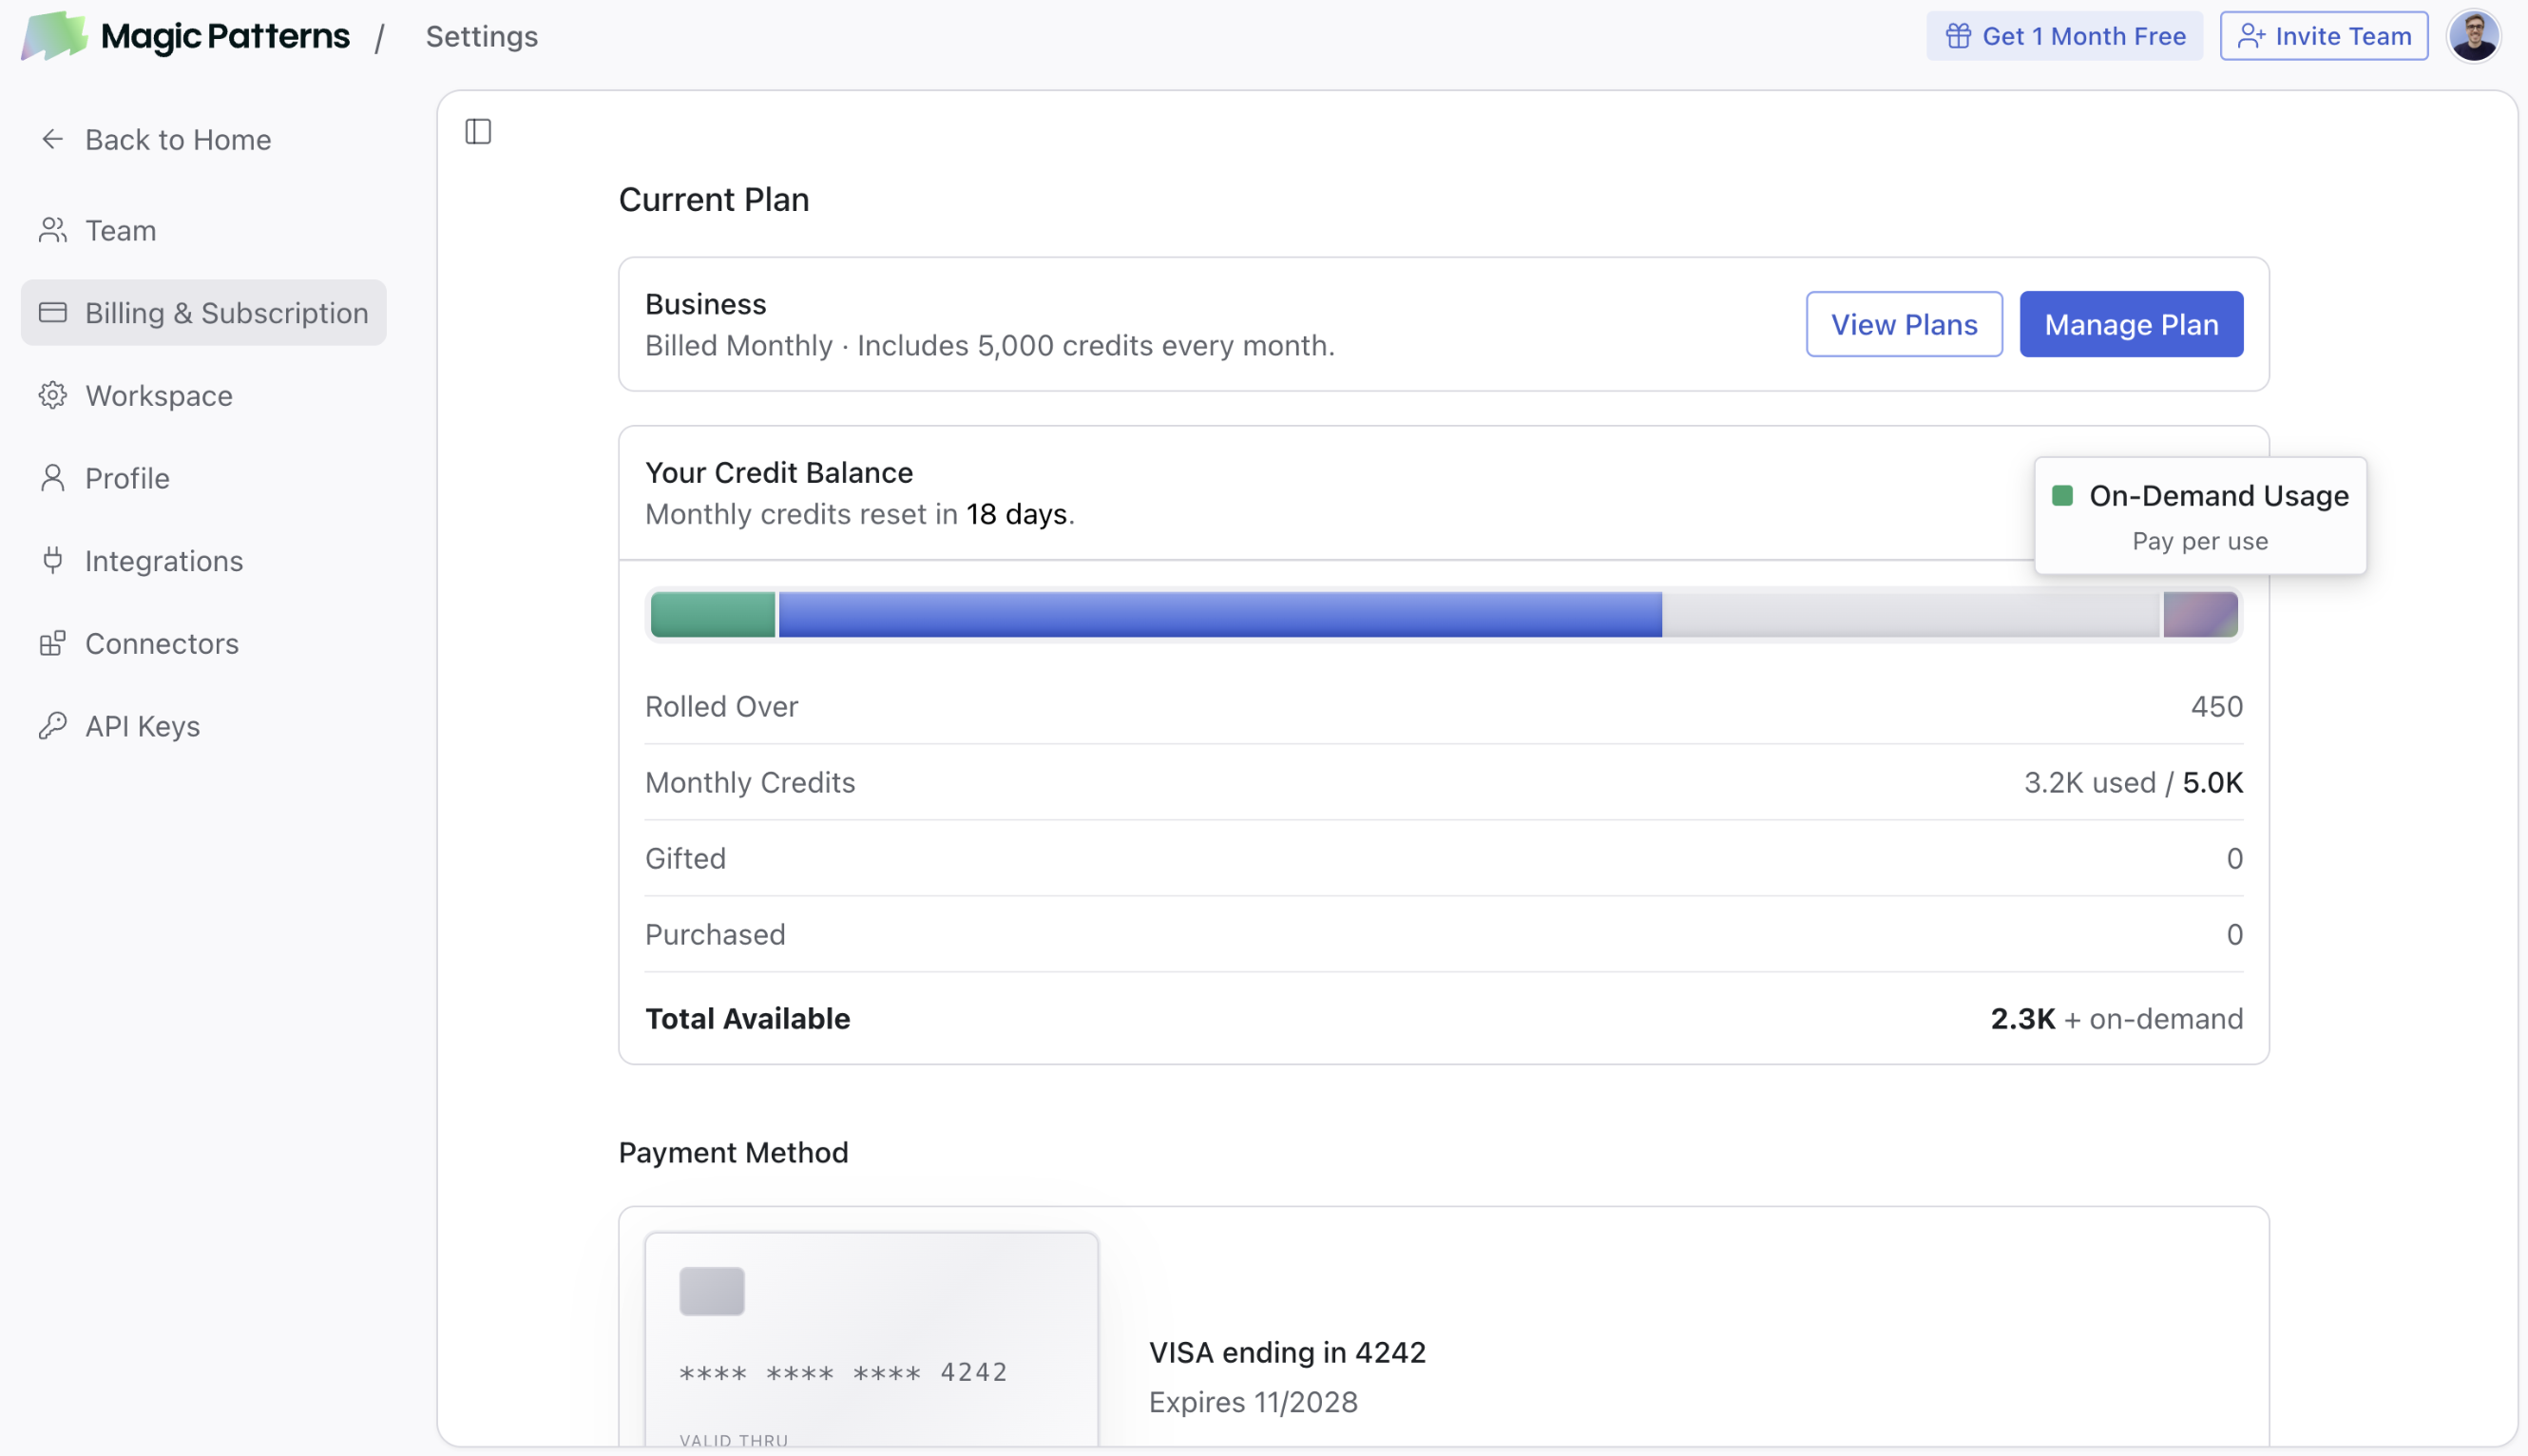Click the blue monthly credits bar segment

[x=1220, y=614]
